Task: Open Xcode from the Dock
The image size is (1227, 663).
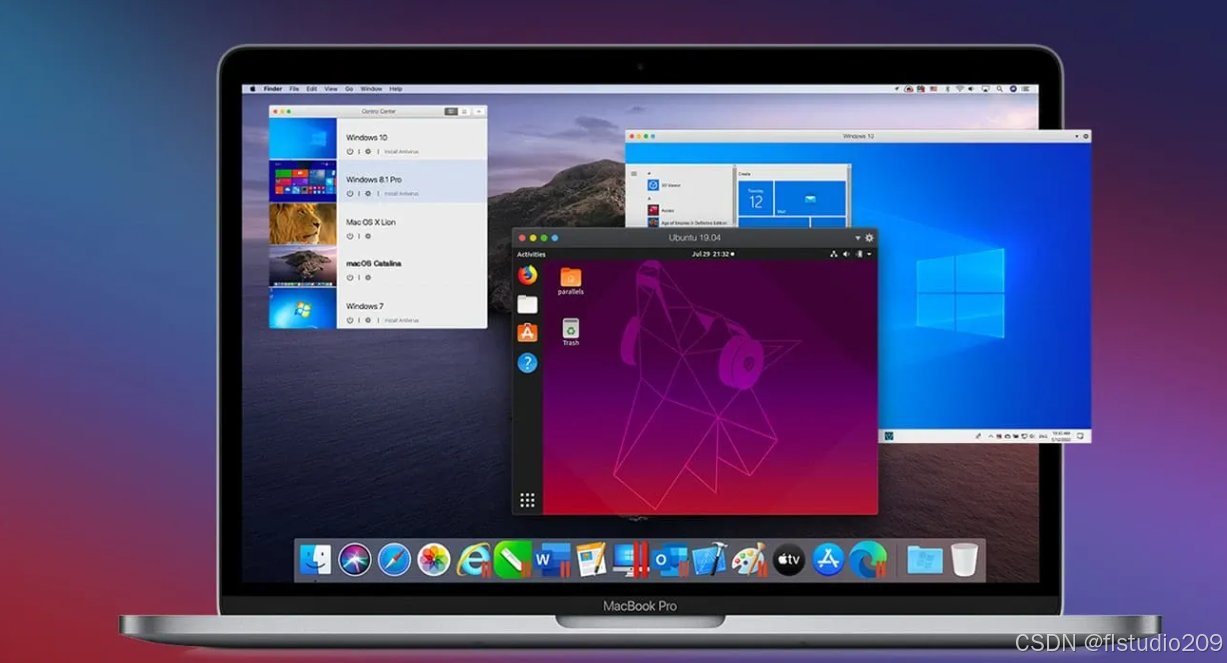Action: pos(709,560)
